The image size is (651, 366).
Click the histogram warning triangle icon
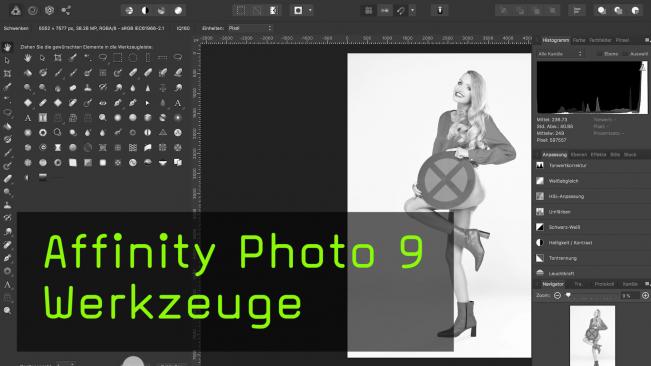point(643,66)
